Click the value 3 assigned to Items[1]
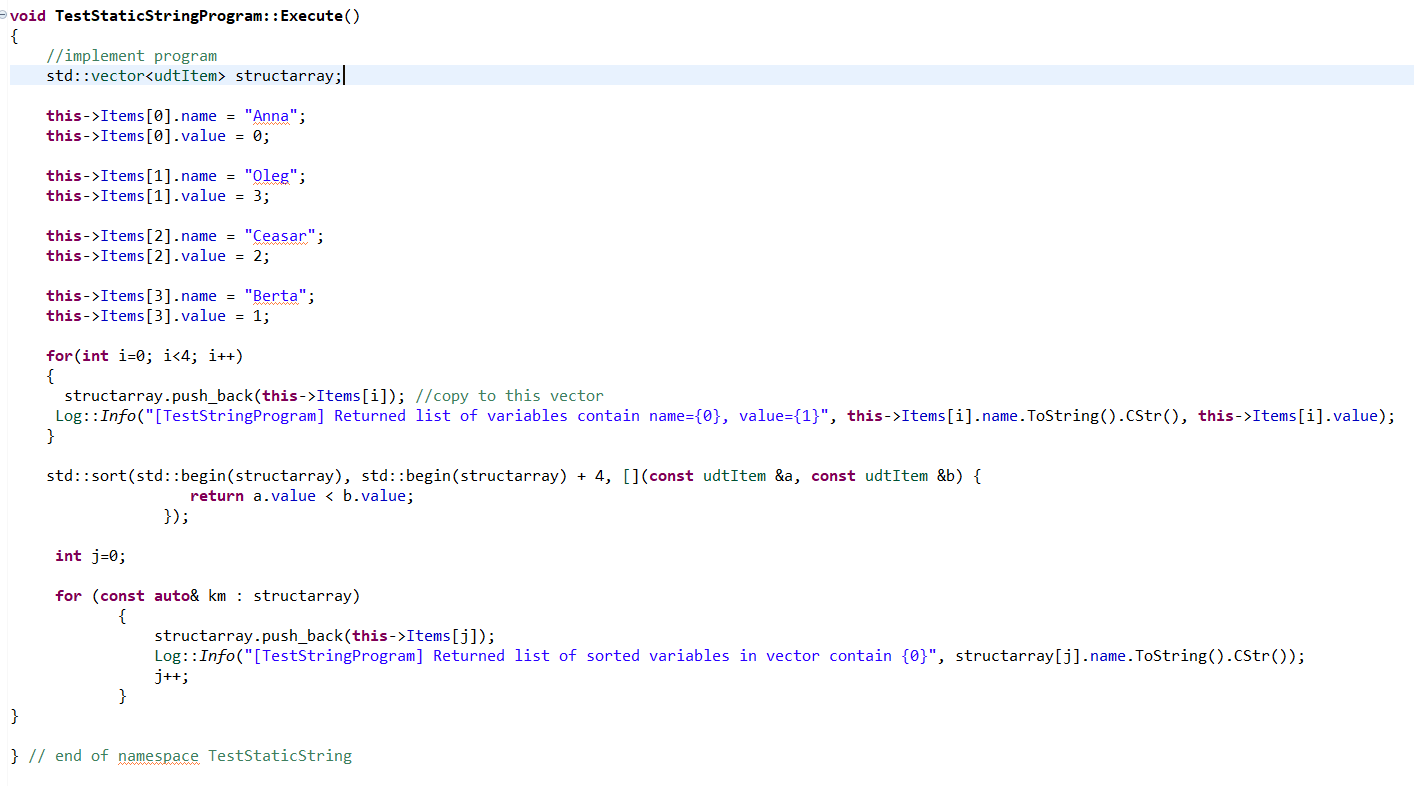Viewport: 1414px width, 786px height. 257,196
